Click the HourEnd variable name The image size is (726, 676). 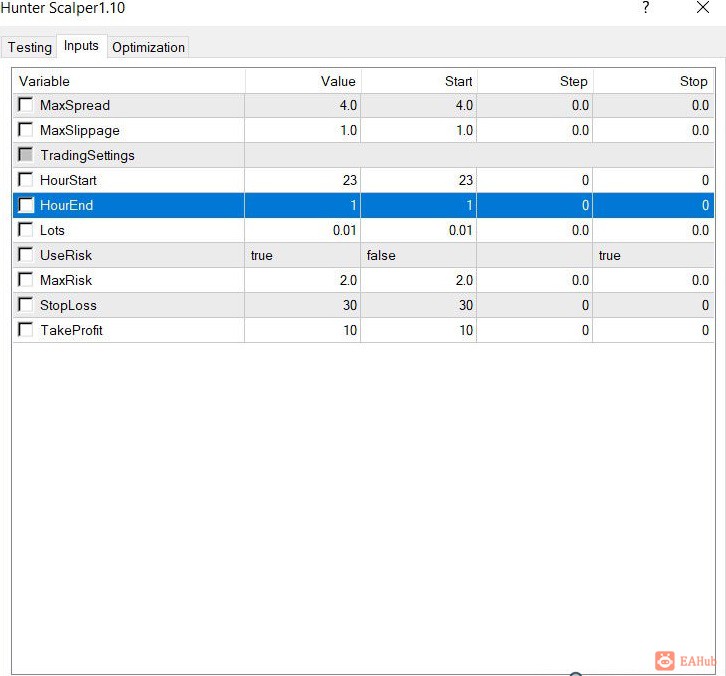coord(67,205)
